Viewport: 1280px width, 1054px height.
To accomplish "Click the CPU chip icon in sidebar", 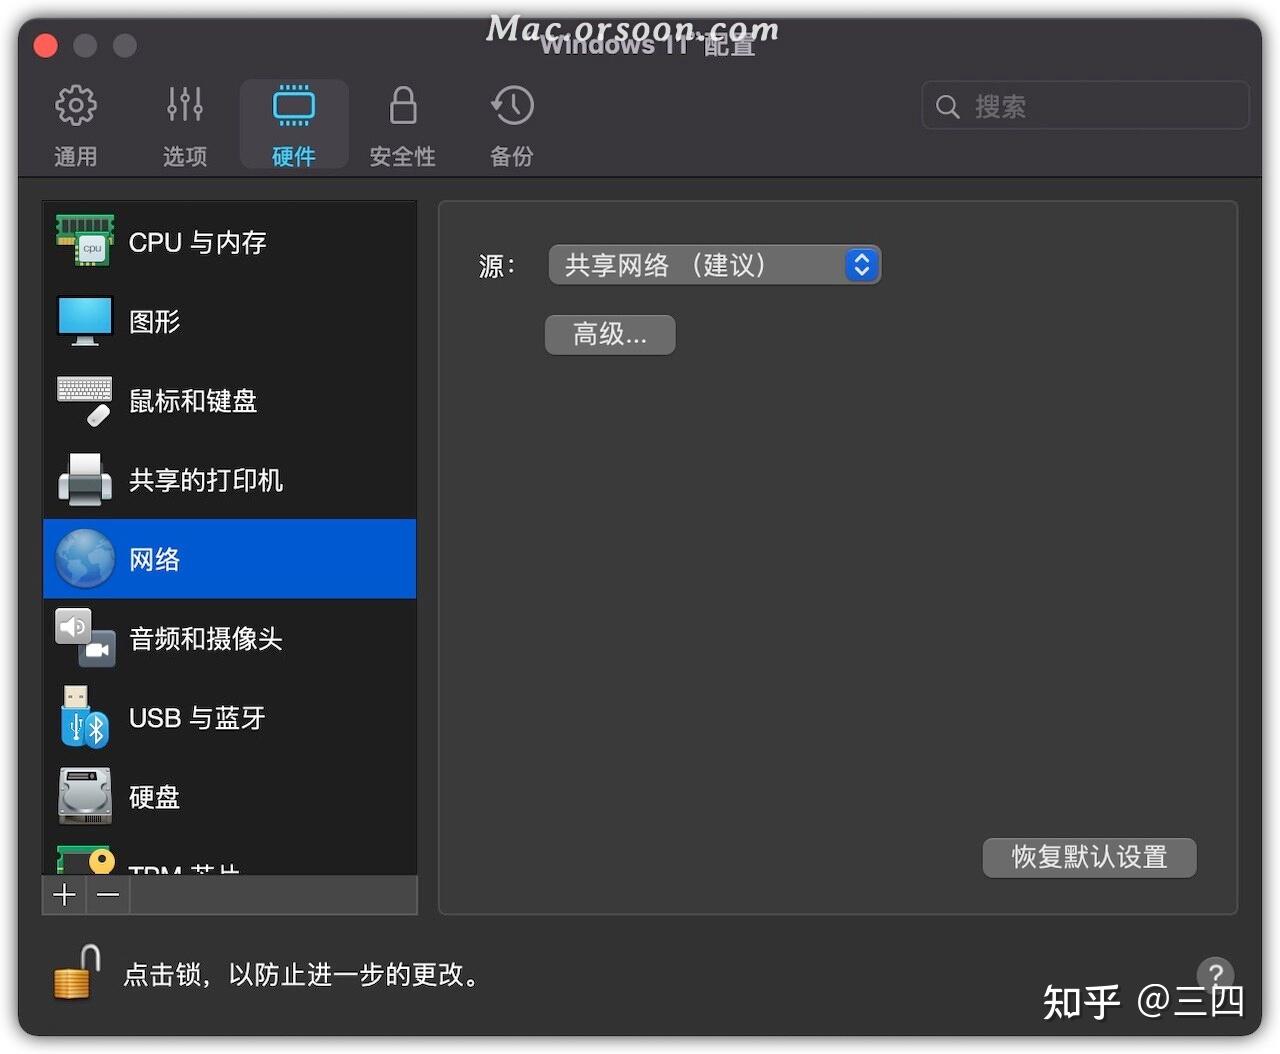I will coord(85,241).
